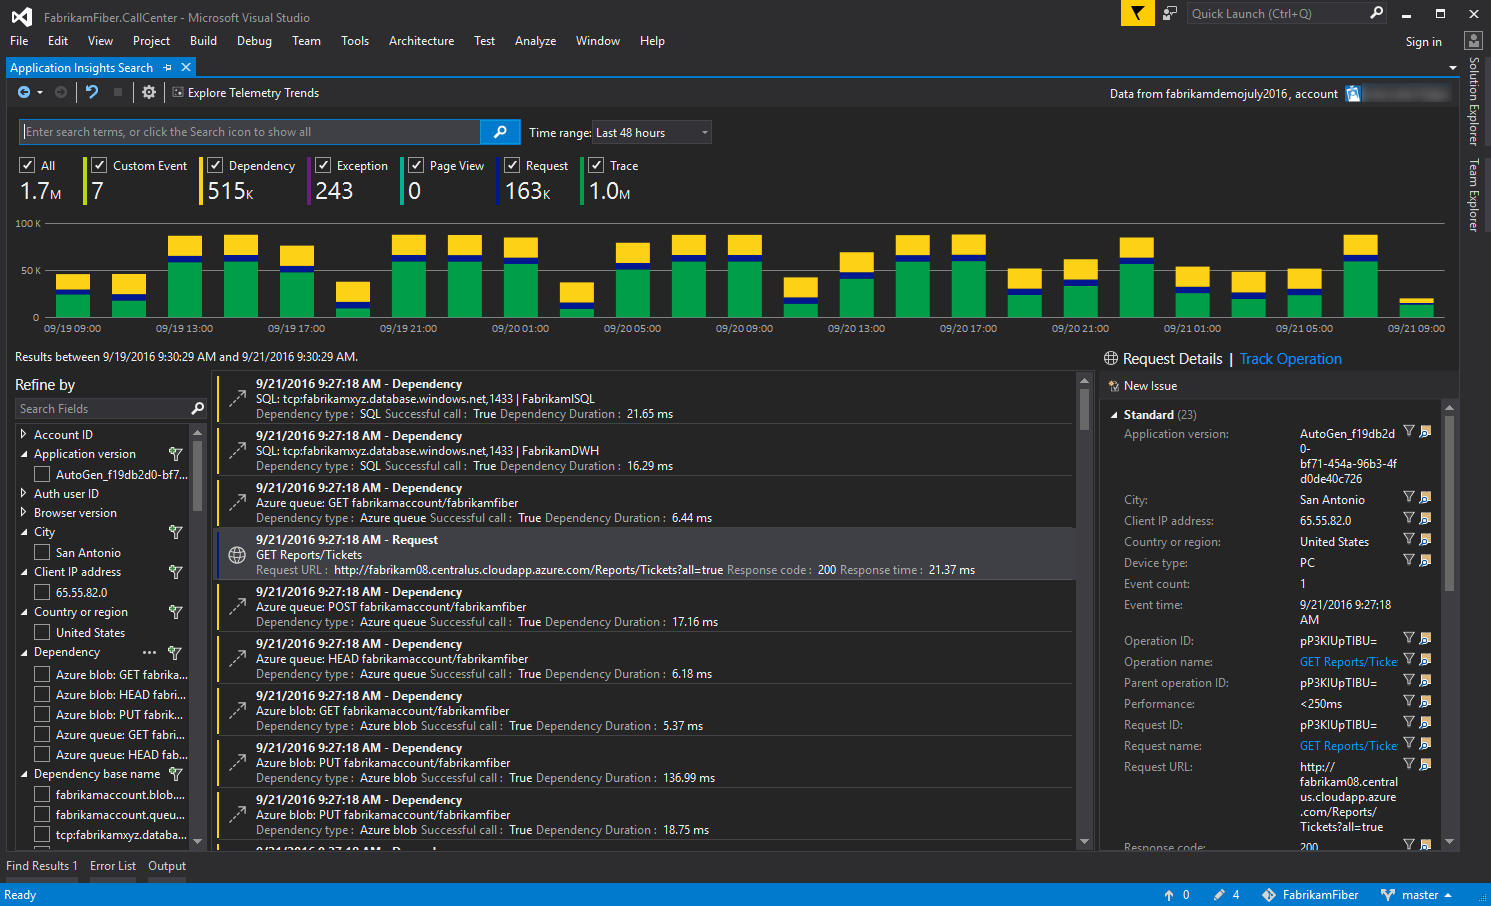Viewport: 1491px width, 906px height.
Task: Open Dependency ellipsis more options
Action: tap(150, 652)
